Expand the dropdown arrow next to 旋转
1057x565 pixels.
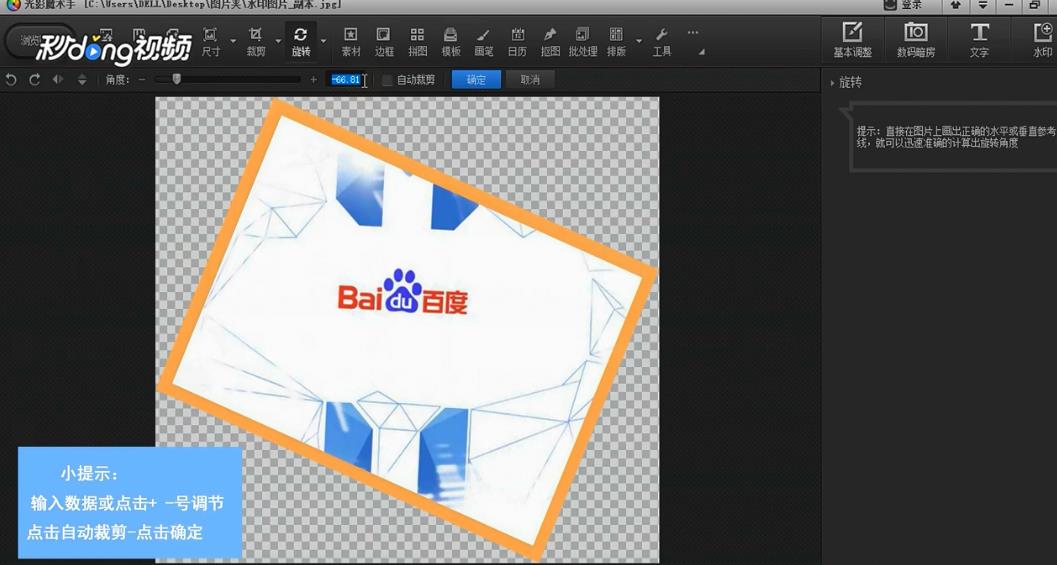click(324, 41)
